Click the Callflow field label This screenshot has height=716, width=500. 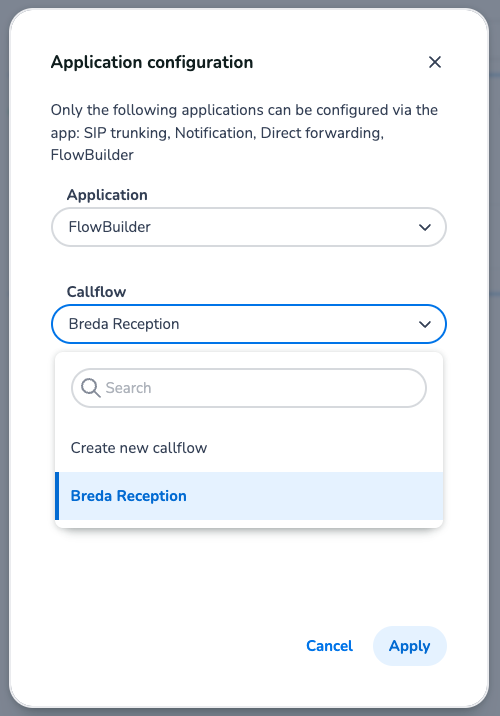(x=96, y=292)
